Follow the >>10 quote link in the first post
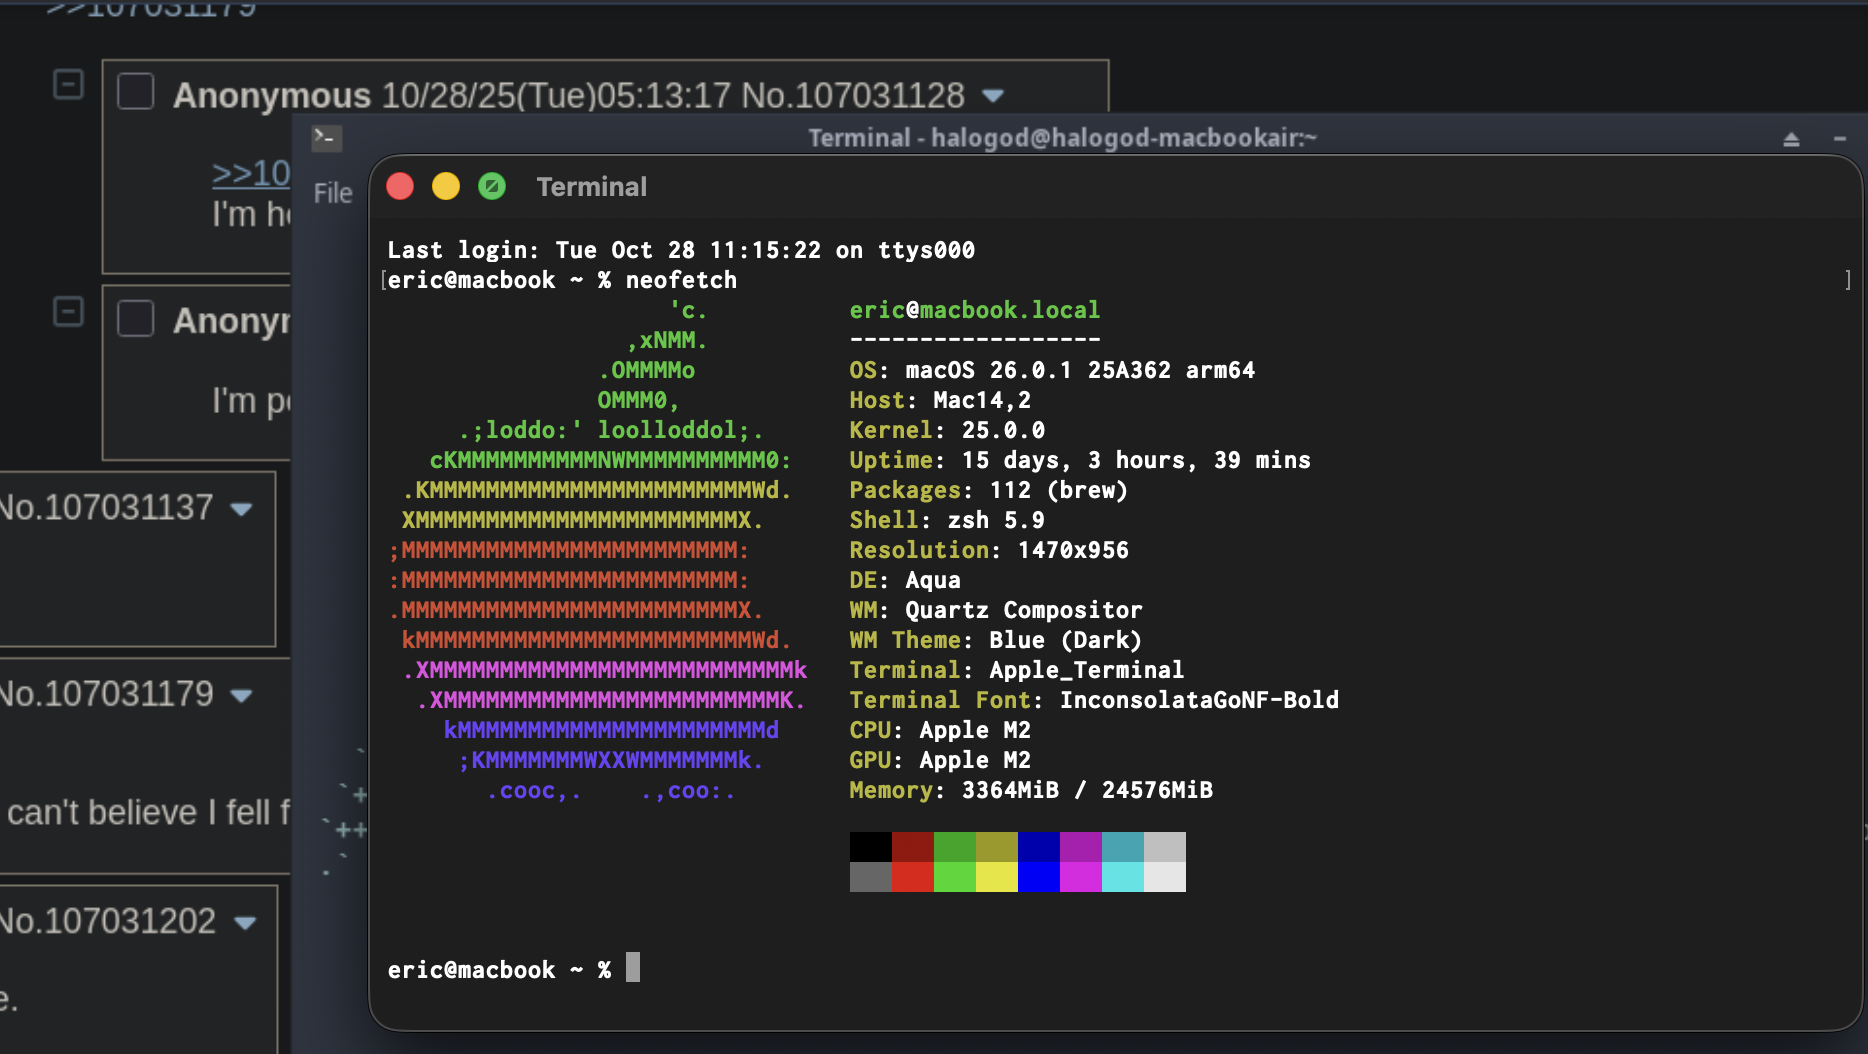Viewport: 1868px width, 1054px height. (251, 173)
